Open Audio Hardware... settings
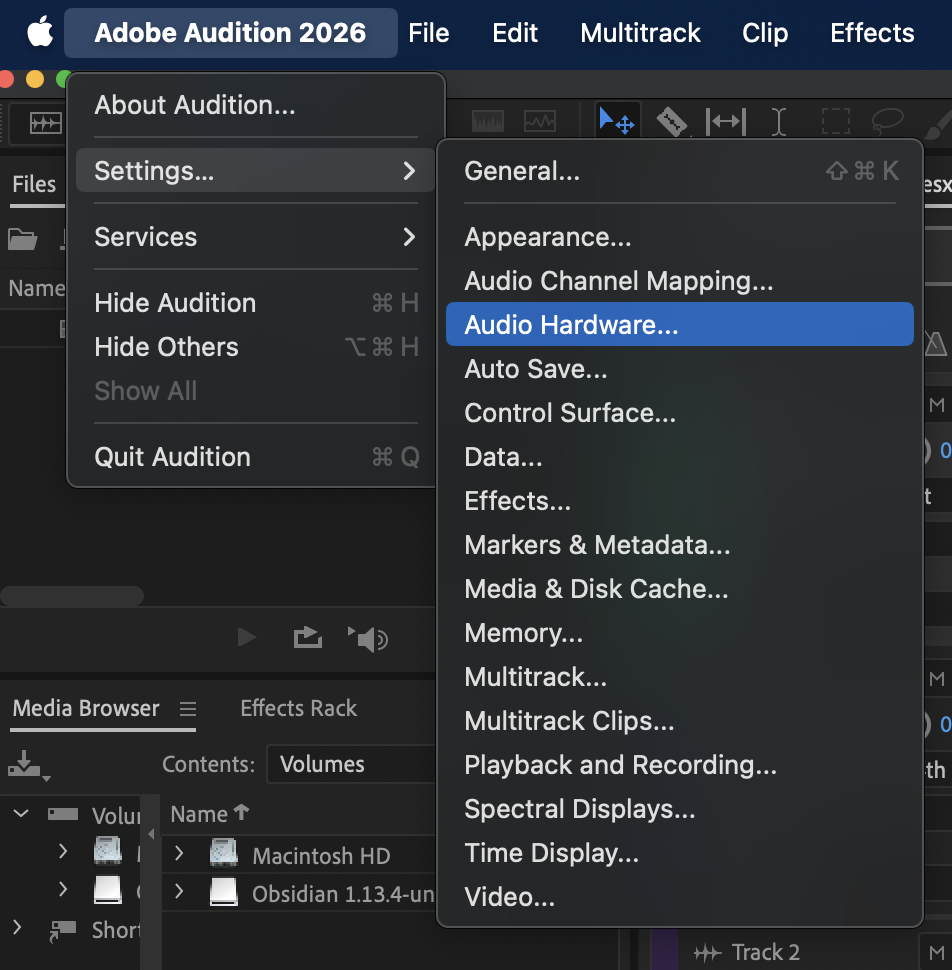Viewport: 952px width, 970px height. point(680,324)
